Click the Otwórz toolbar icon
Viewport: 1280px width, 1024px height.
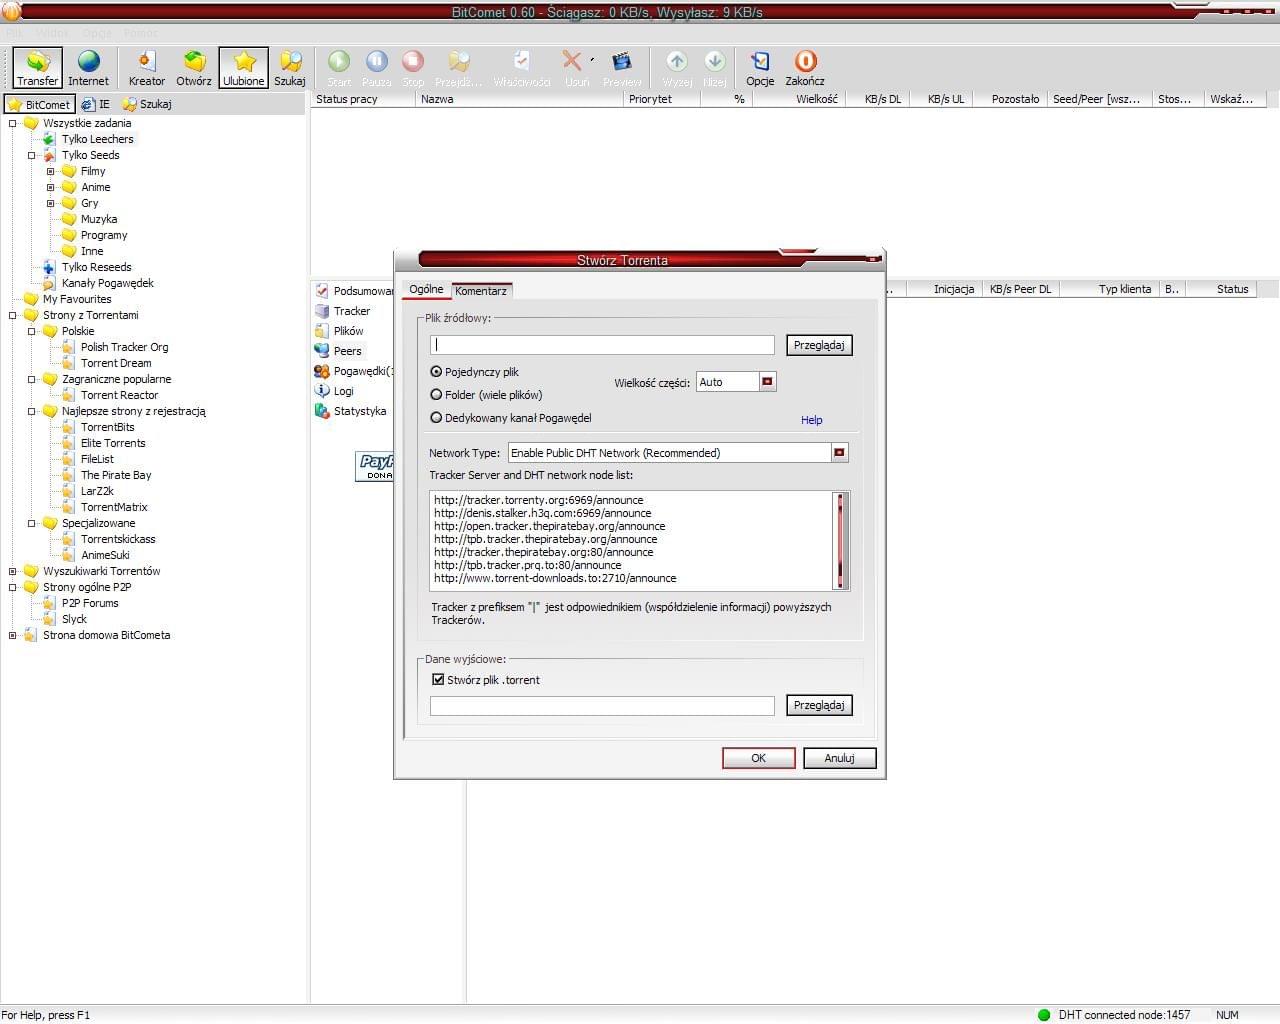[x=194, y=67]
